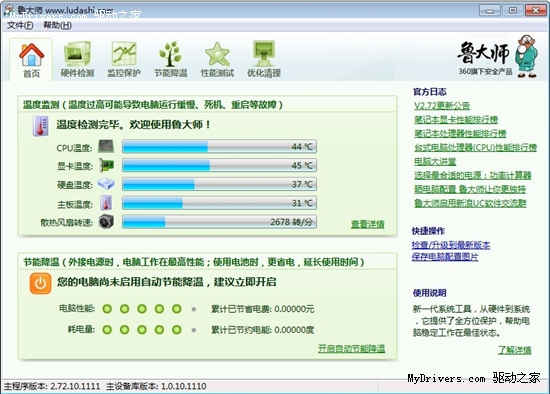Open the 文件(F) menu

(20, 25)
